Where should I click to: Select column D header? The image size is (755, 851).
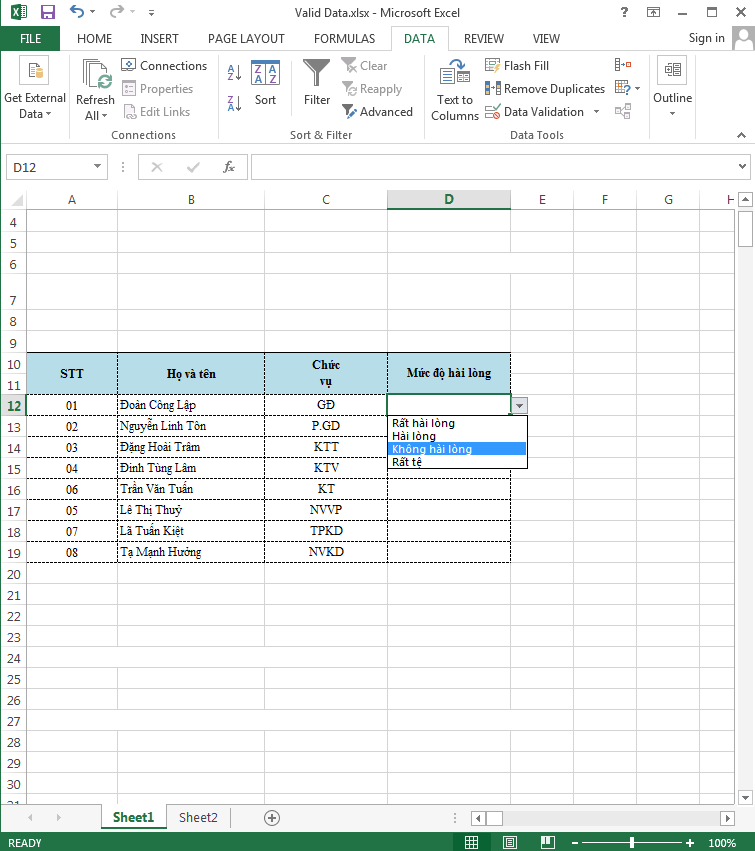[448, 200]
